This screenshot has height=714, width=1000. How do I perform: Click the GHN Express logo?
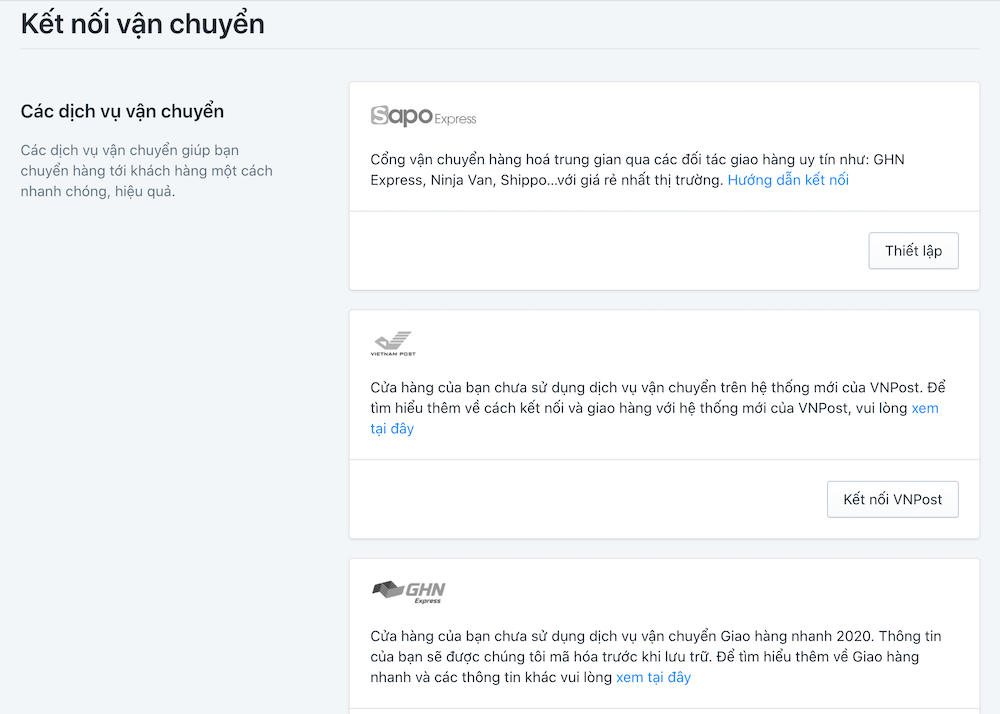coord(408,592)
